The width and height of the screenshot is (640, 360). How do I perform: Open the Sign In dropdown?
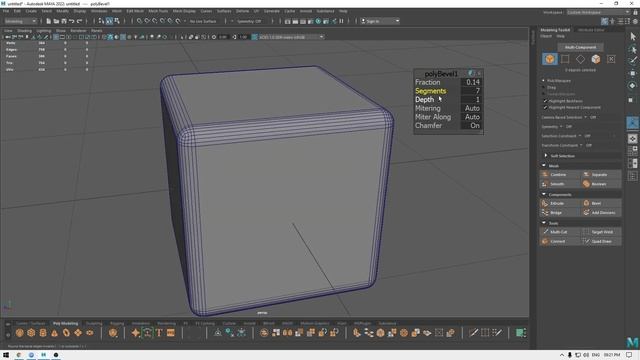(380, 21)
